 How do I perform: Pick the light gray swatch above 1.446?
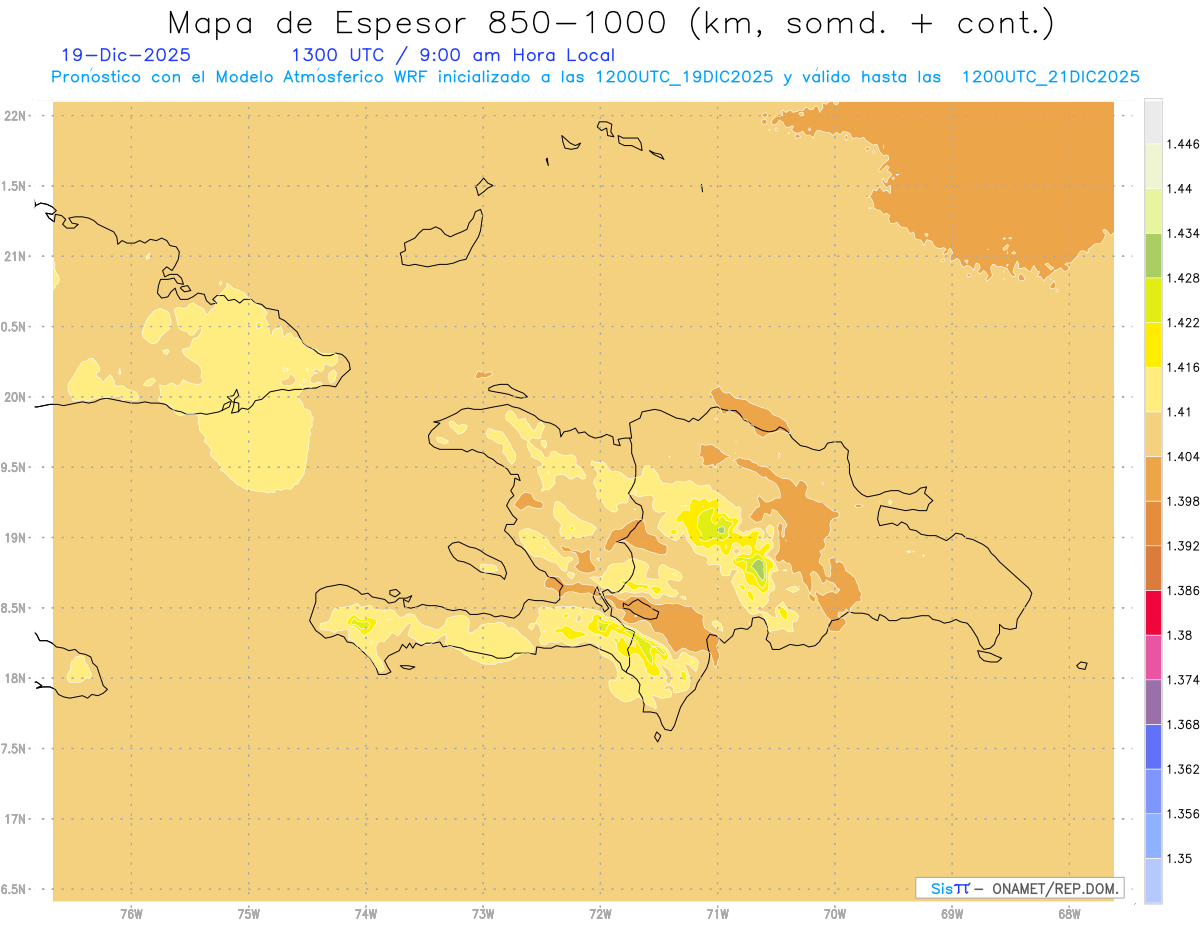(1153, 121)
